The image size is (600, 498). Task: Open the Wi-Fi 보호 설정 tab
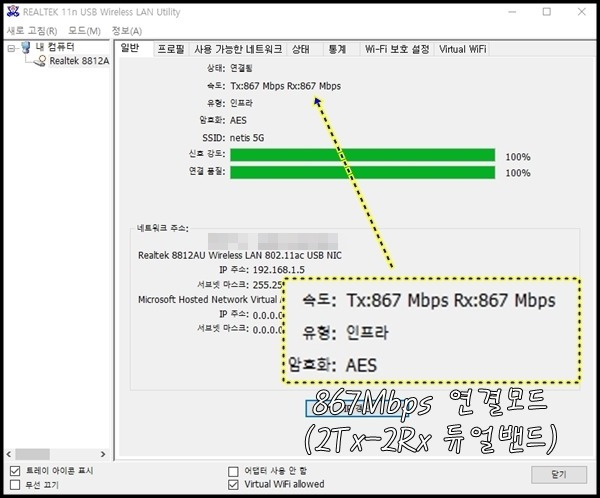tap(397, 49)
